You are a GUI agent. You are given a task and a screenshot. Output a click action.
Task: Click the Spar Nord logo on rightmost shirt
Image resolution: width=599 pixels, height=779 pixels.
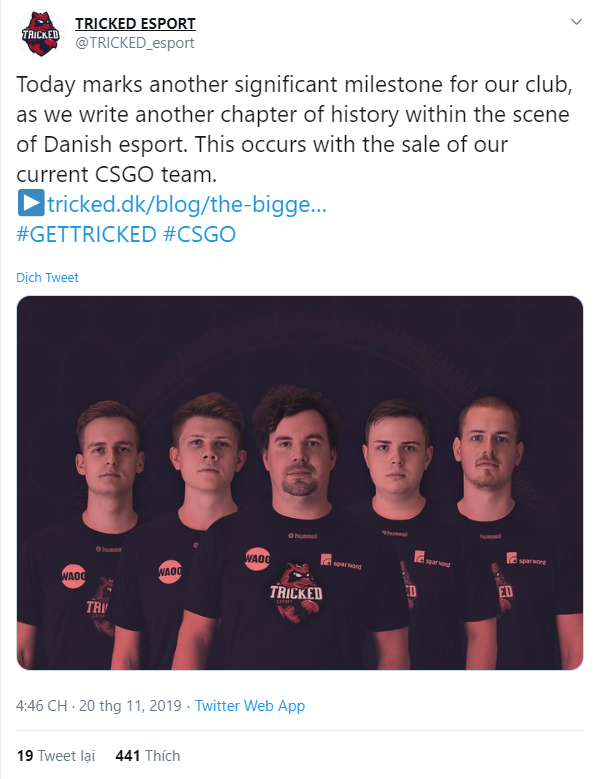[x=526, y=559]
